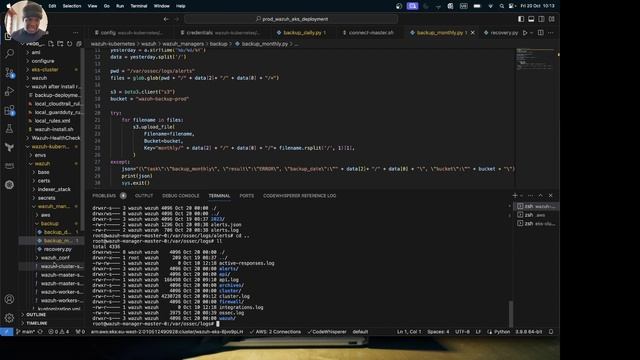The height and width of the screenshot is (360, 640).
Task: Maximize the panel with chevron-up icon
Action: tap(540, 196)
